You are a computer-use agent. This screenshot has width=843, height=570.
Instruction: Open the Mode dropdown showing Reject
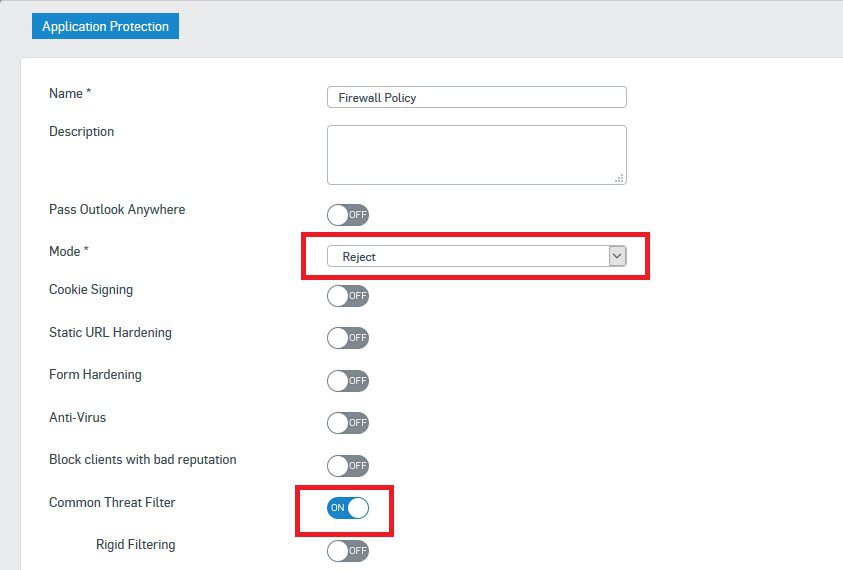pos(476,256)
